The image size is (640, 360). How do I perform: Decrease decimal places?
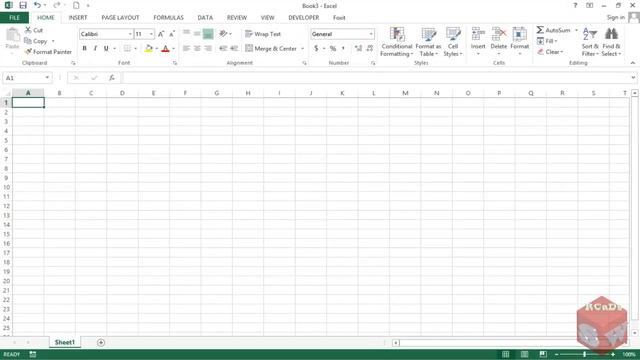(x=369, y=49)
